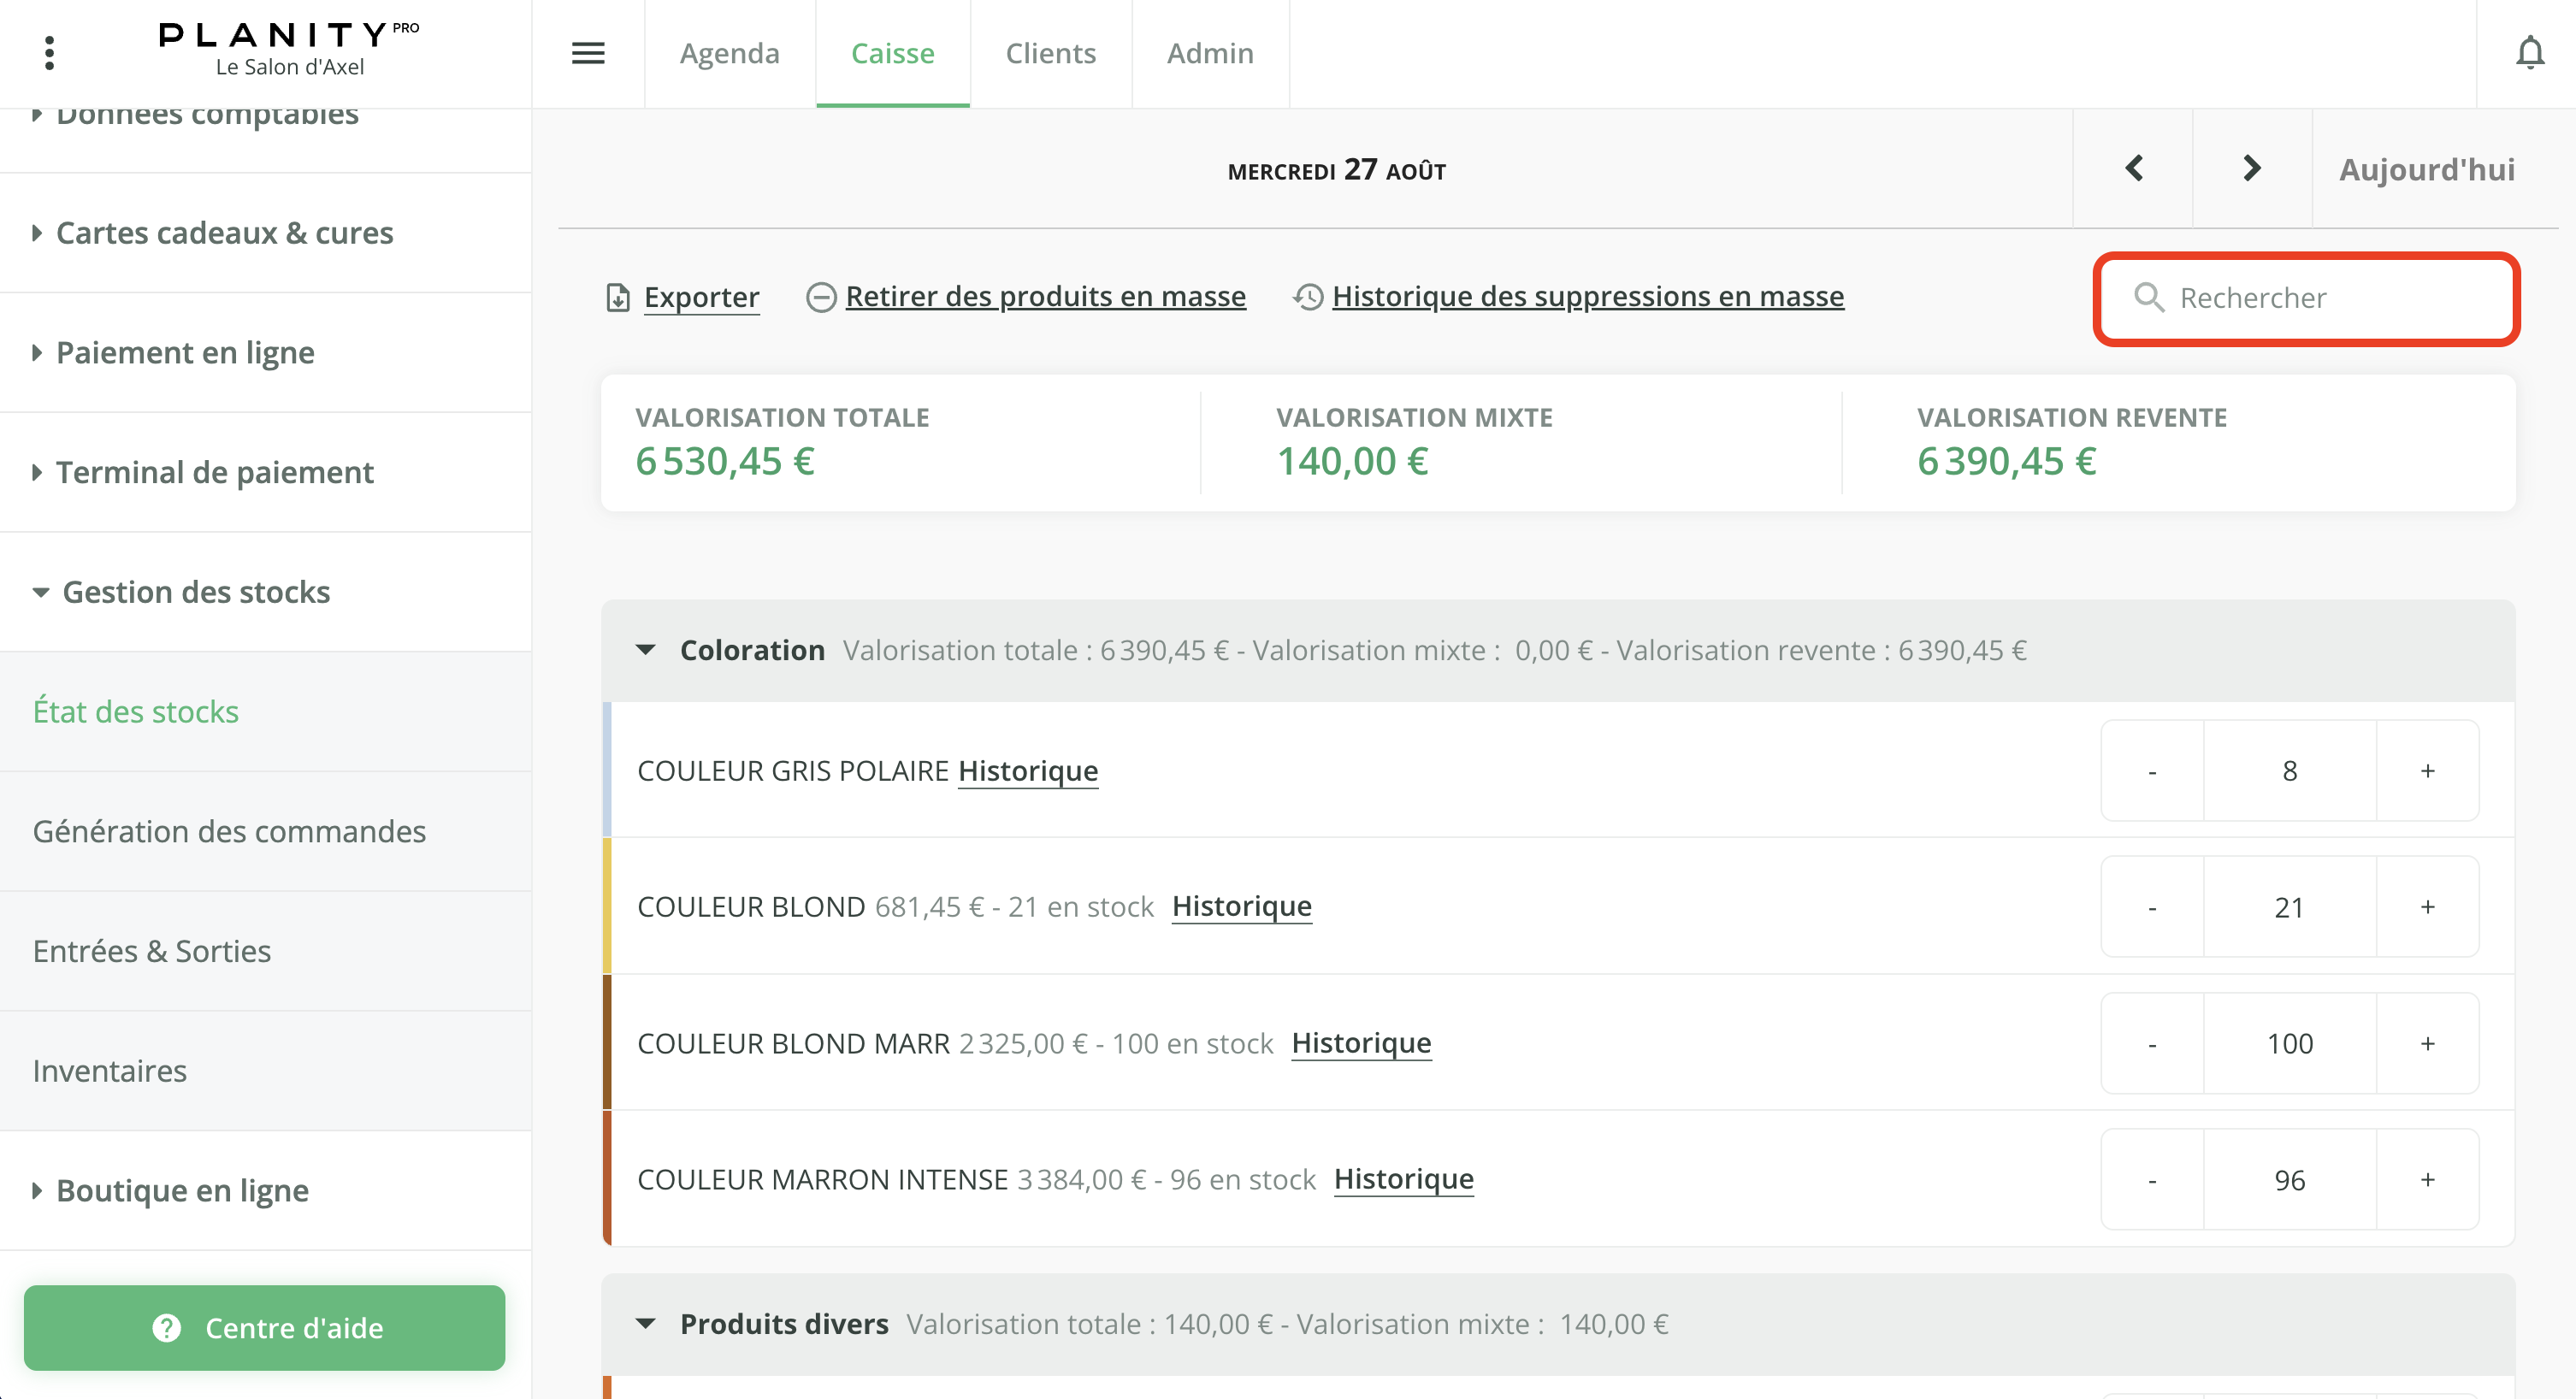
Task: Collapse the Produits divers section
Action: pos(645,1323)
